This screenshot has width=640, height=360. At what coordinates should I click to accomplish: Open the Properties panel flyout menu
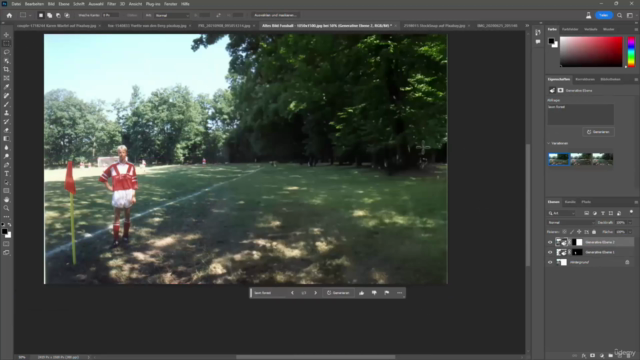[636, 79]
